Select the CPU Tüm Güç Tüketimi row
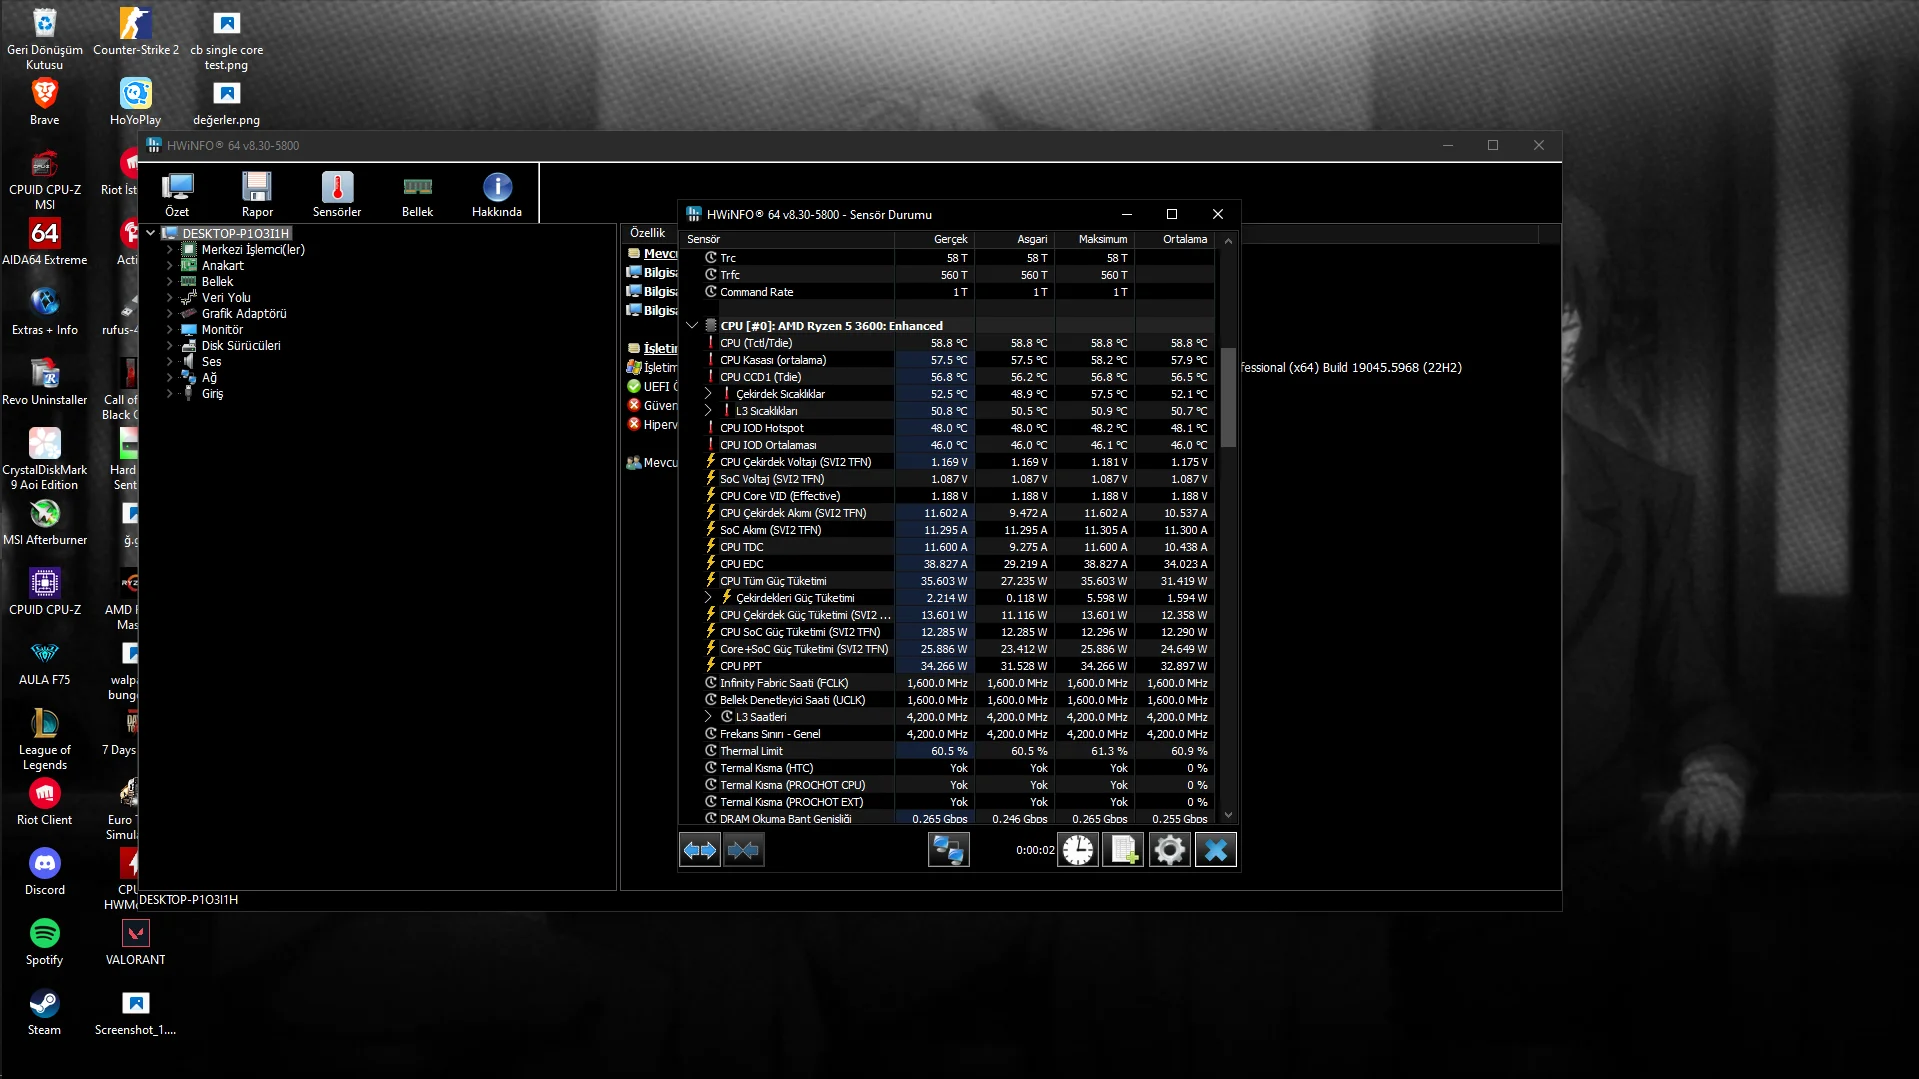 (947, 581)
